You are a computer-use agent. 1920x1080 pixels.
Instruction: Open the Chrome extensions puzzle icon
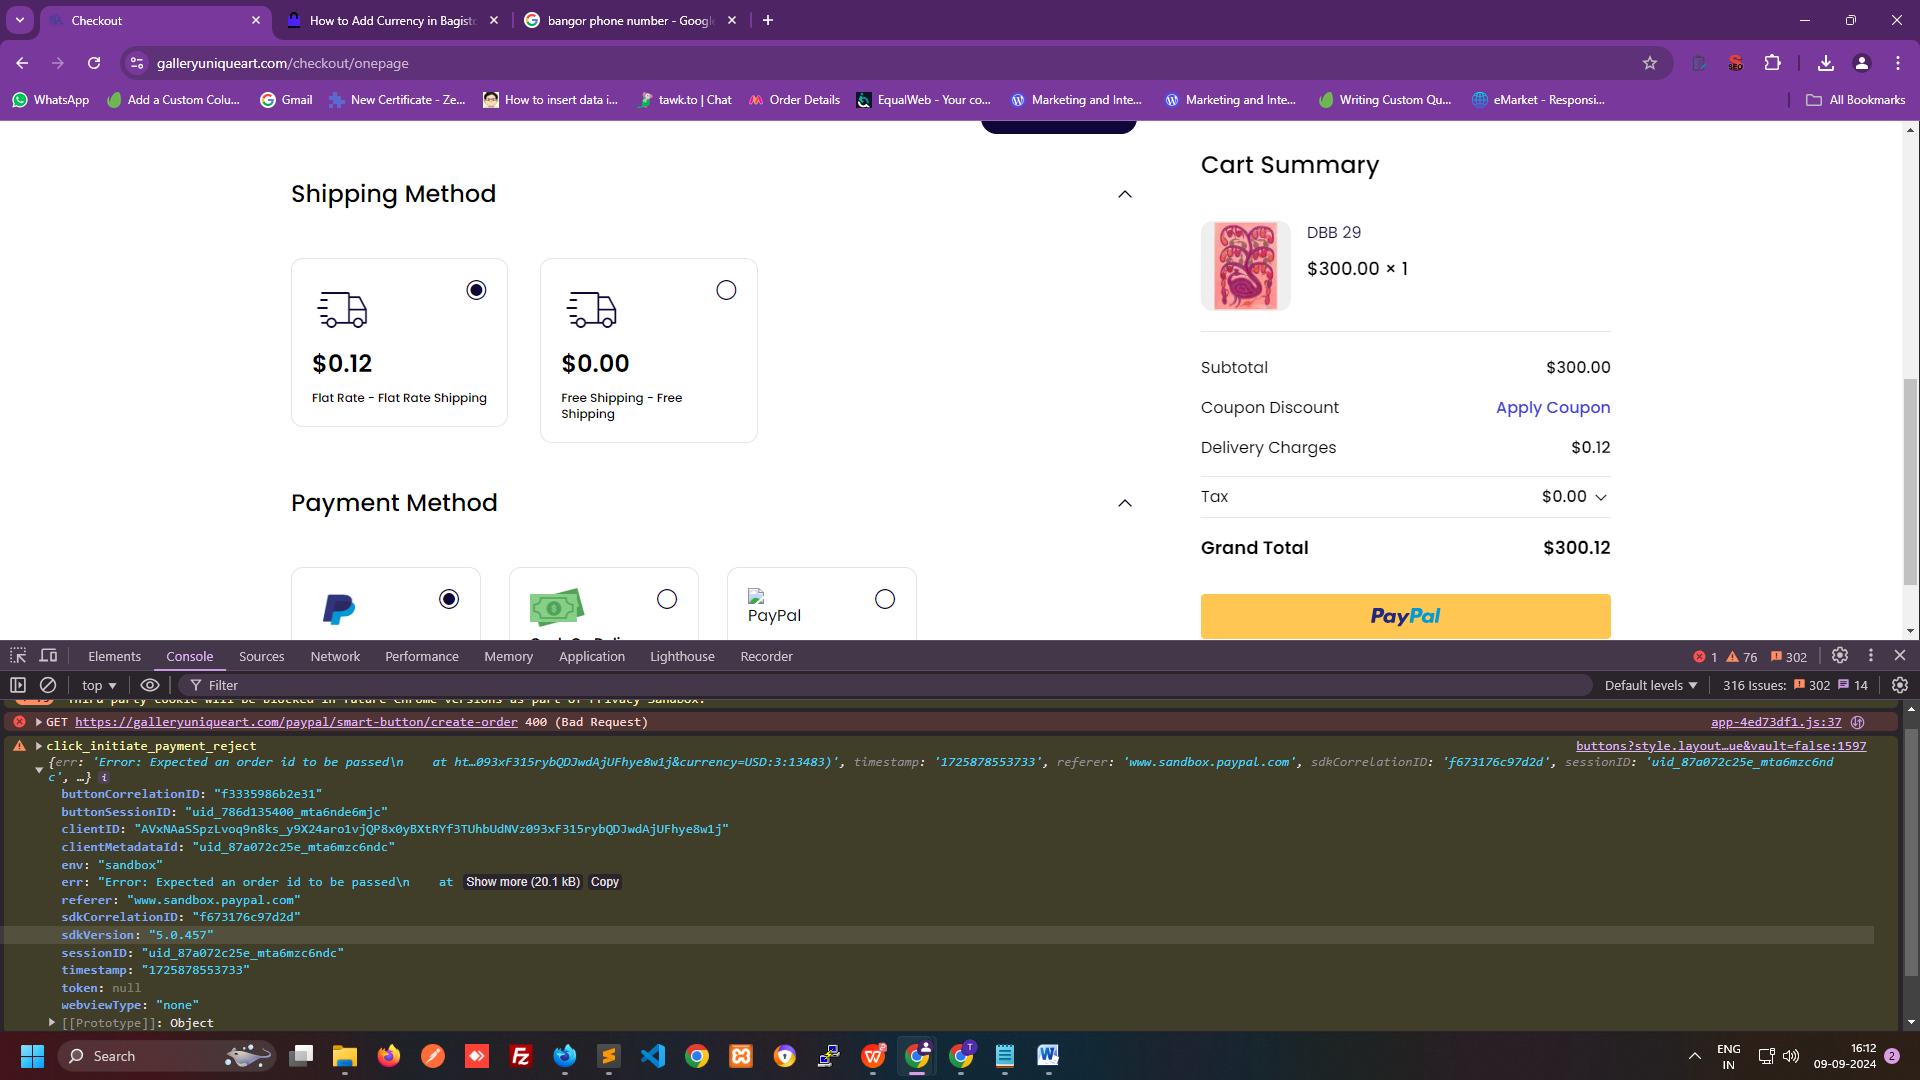click(1772, 63)
